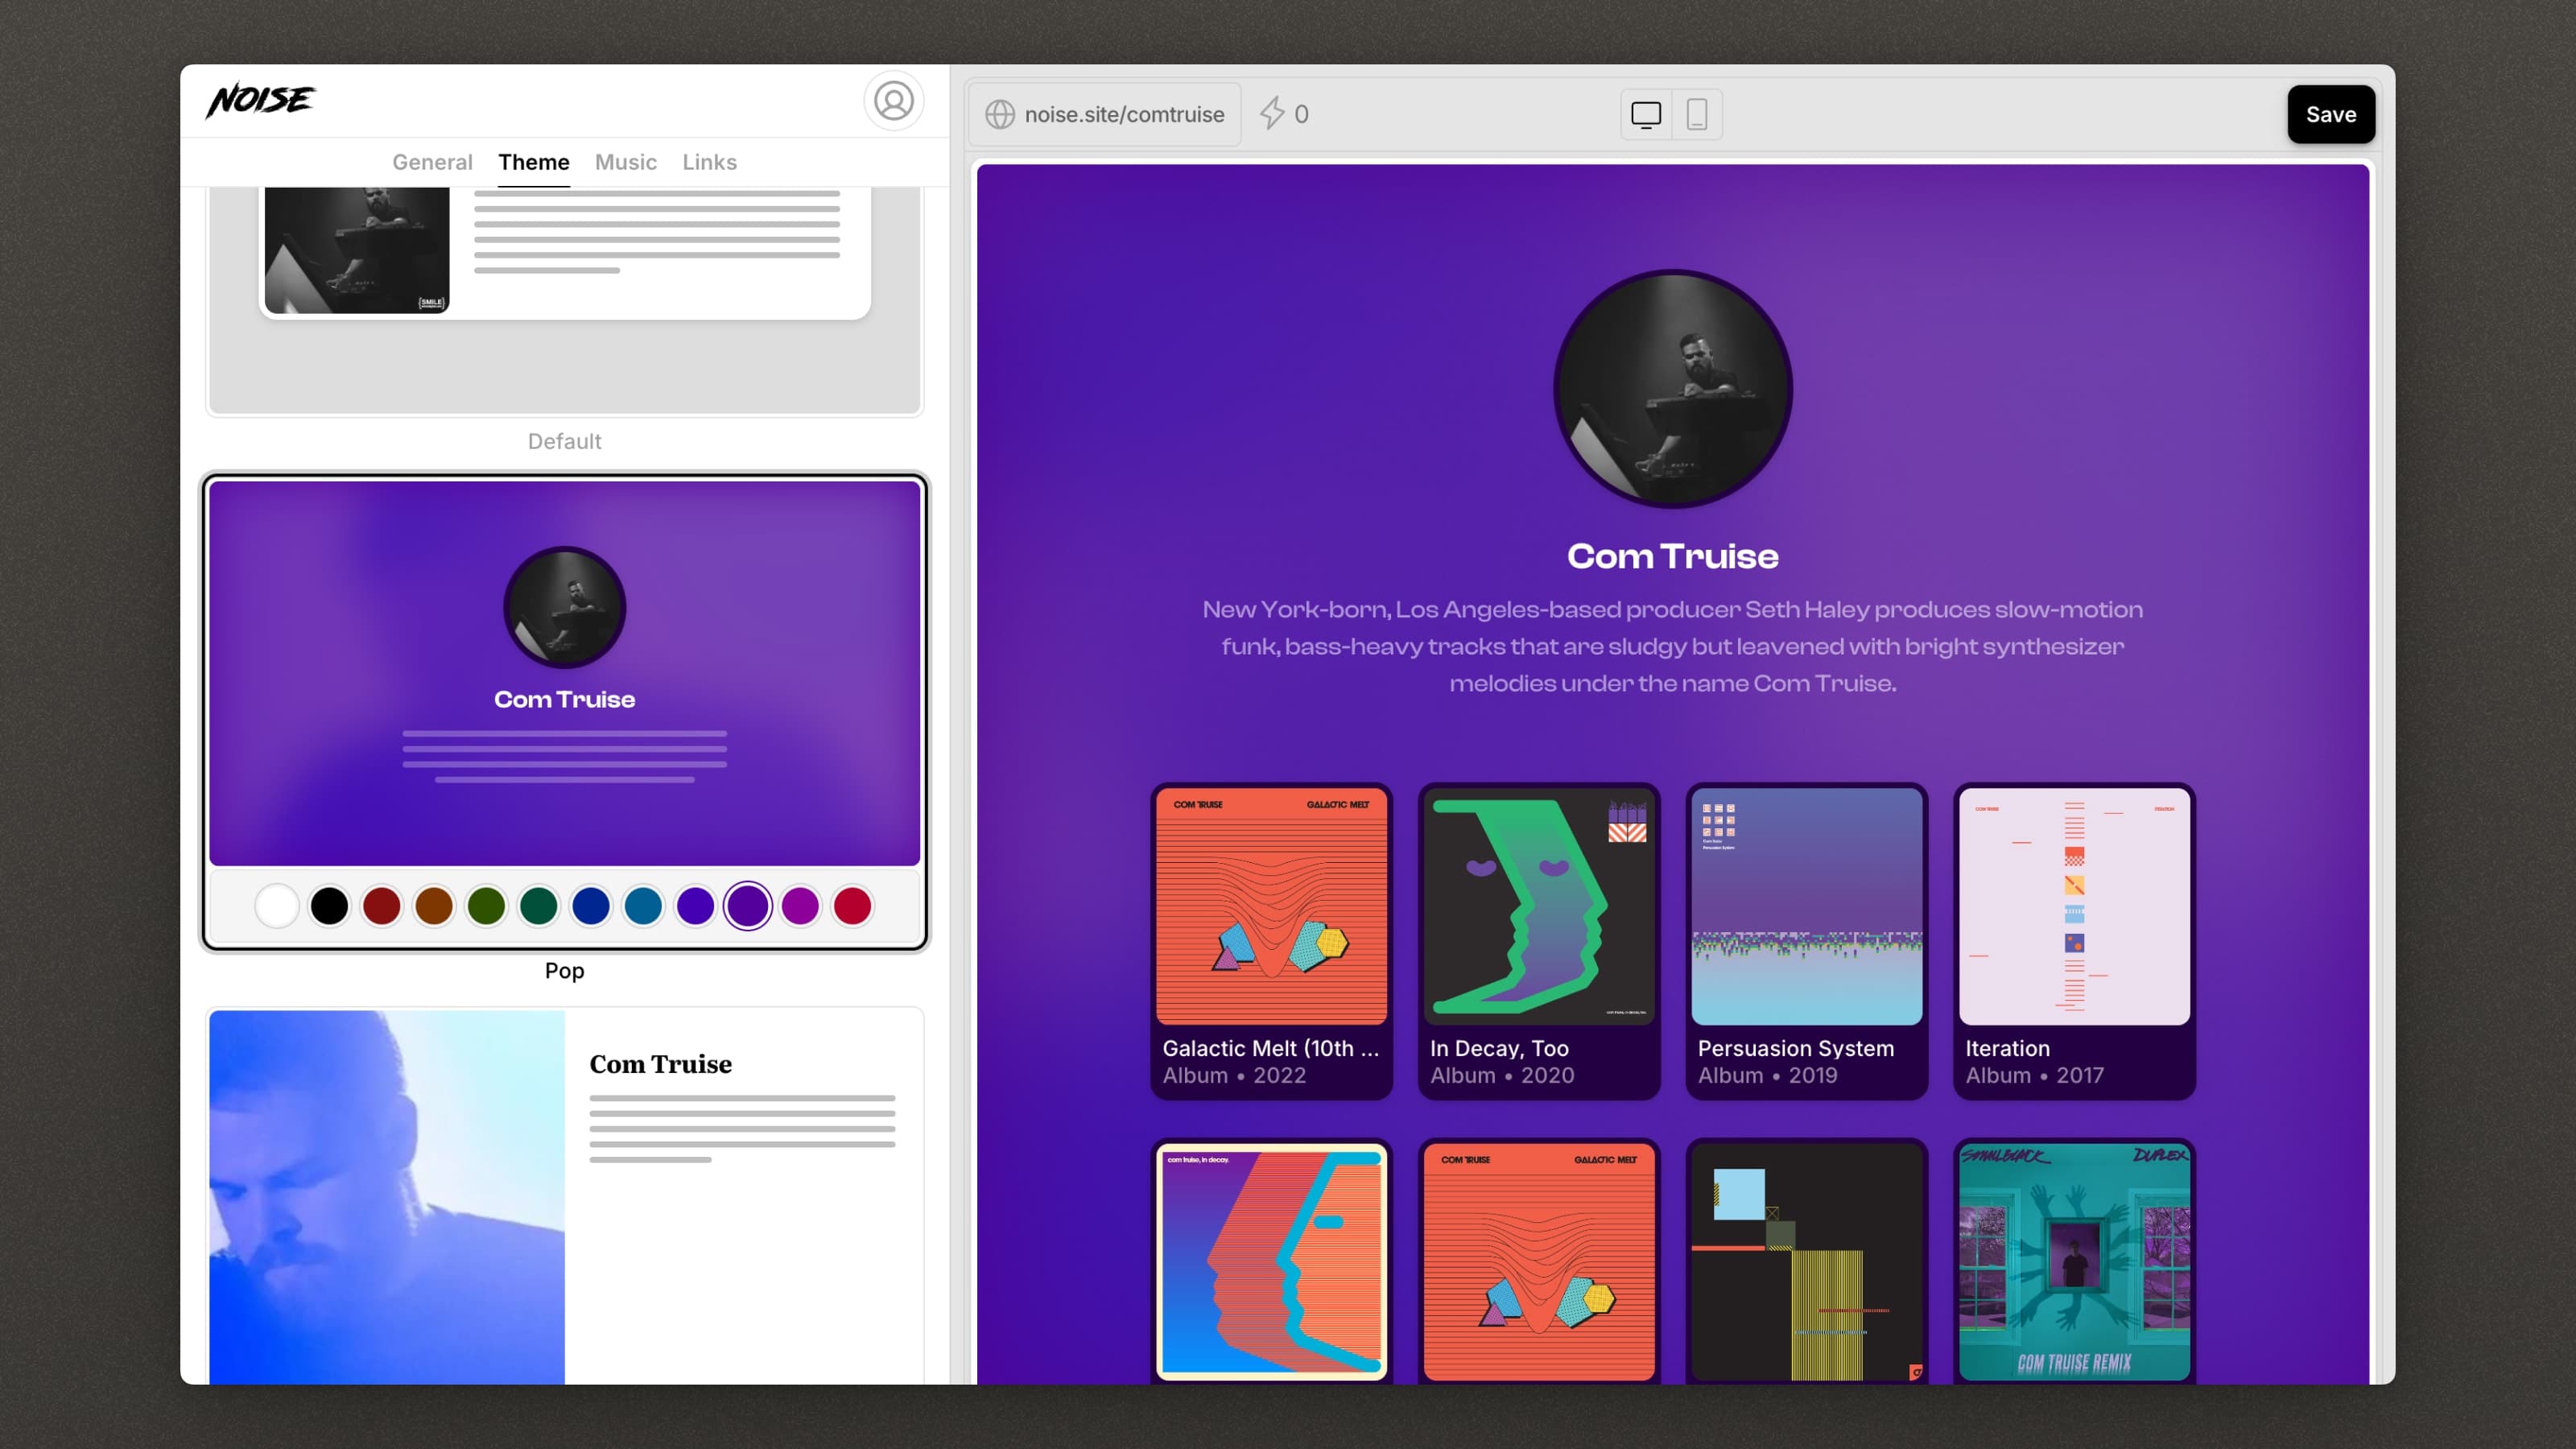Screen dimensions: 2576x1449
Task: Click the Save button
Action: click(x=2331, y=114)
